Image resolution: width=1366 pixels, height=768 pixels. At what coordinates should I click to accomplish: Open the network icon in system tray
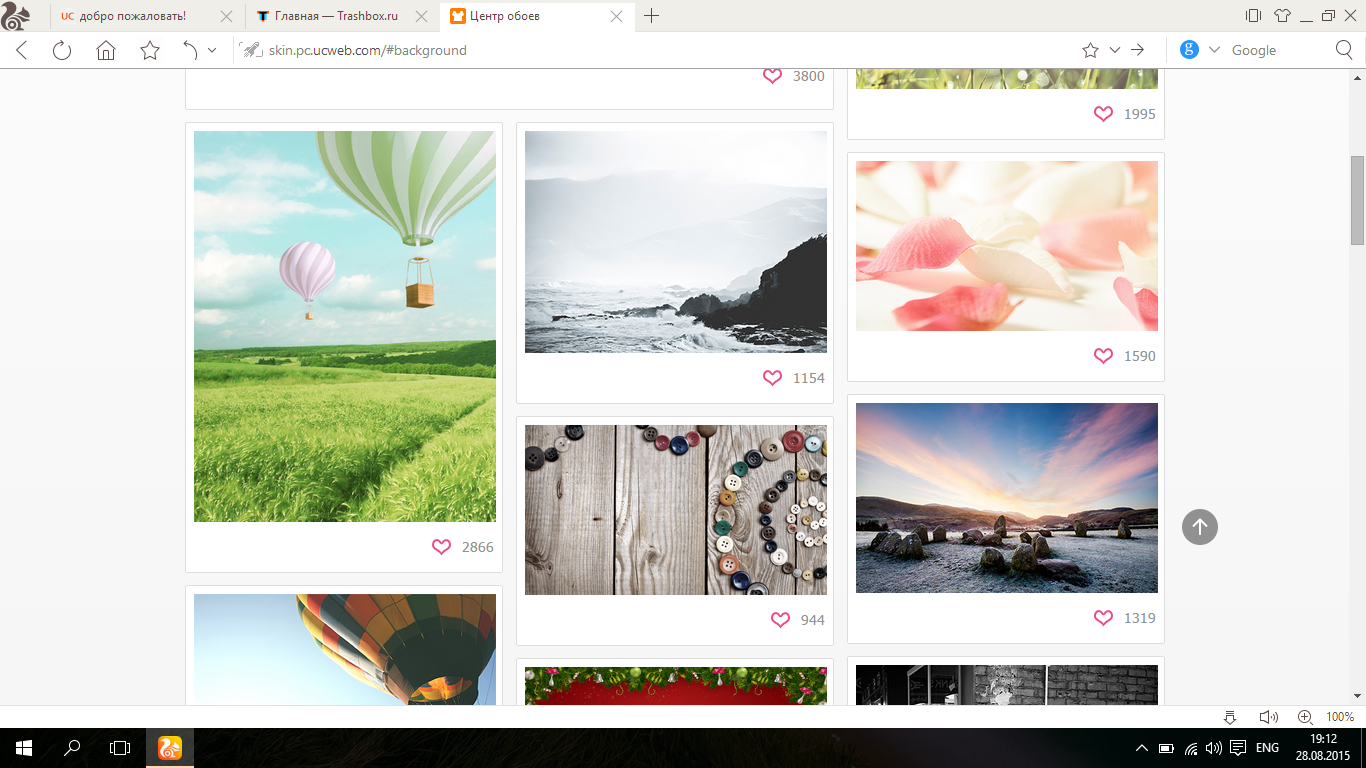coord(1191,748)
